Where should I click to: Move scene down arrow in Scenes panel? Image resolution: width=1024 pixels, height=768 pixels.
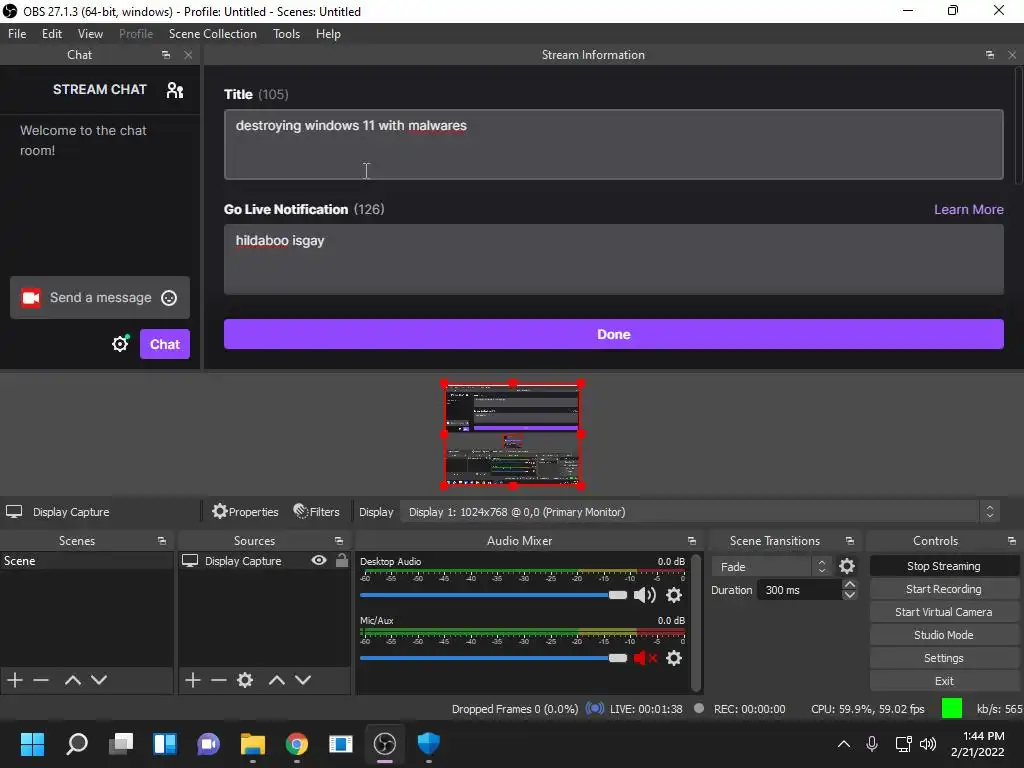99,680
